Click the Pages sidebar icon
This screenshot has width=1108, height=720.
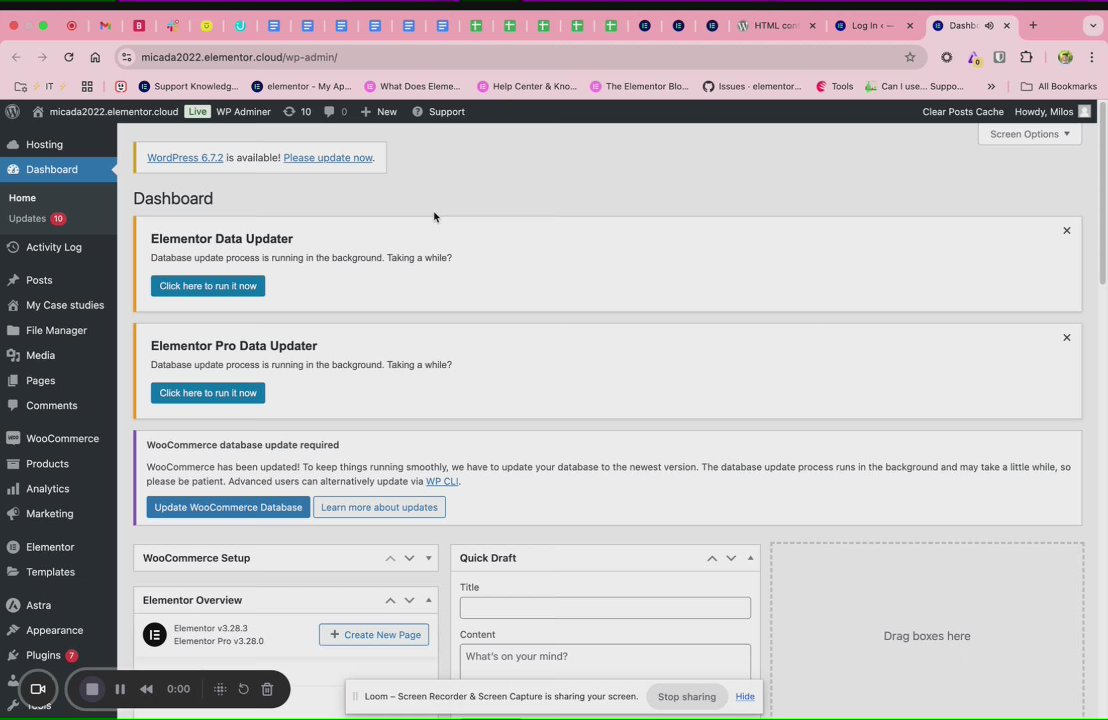tap(13, 381)
